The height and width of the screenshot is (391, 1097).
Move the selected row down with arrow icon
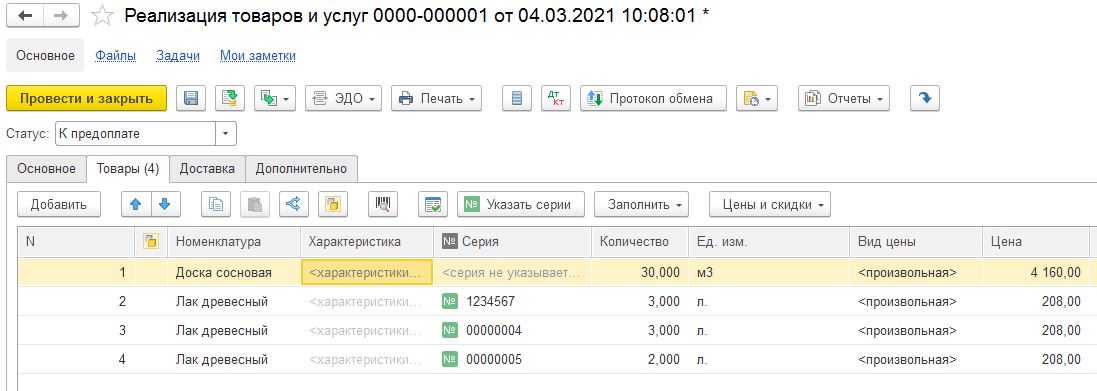coord(165,204)
